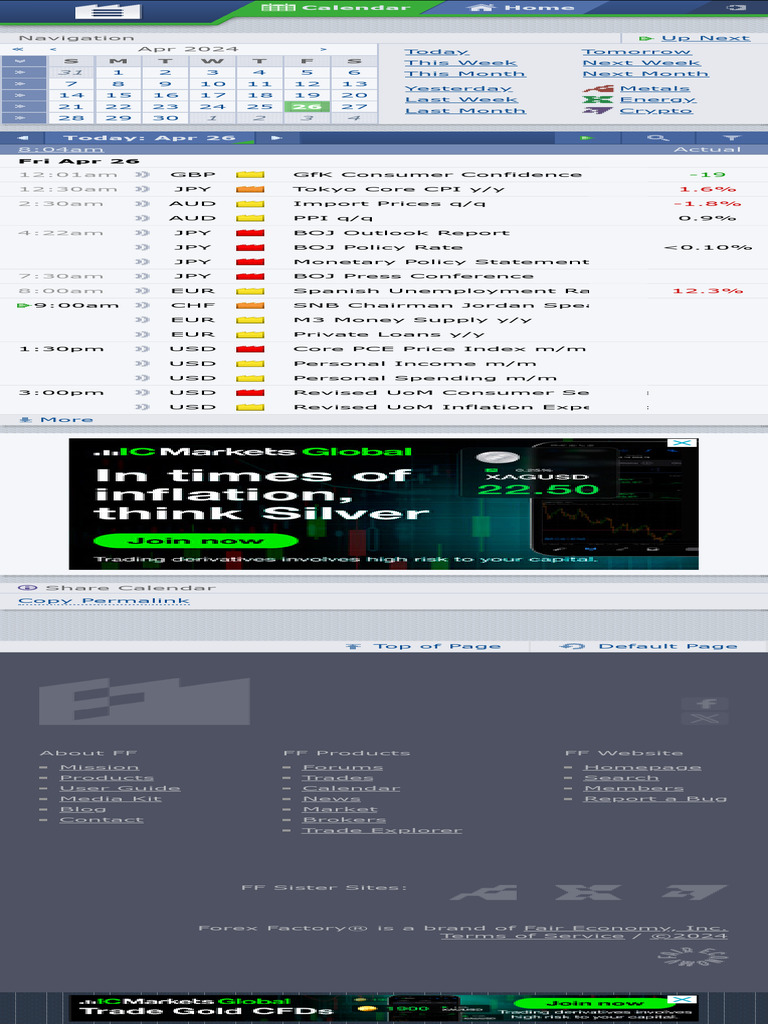Open the login icon at top right
Image resolution: width=768 pixels, height=1024 pixels.
[736, 7]
